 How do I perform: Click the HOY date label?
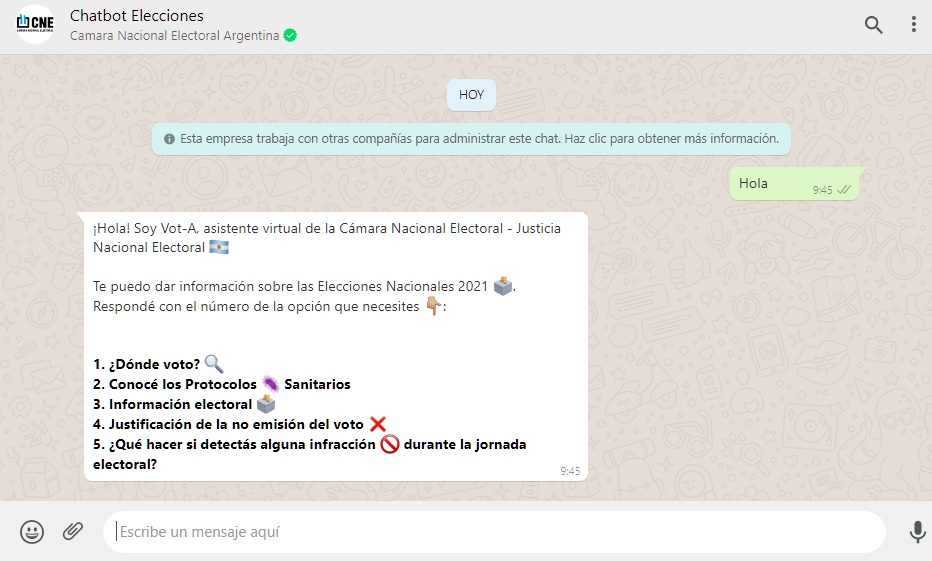471,95
